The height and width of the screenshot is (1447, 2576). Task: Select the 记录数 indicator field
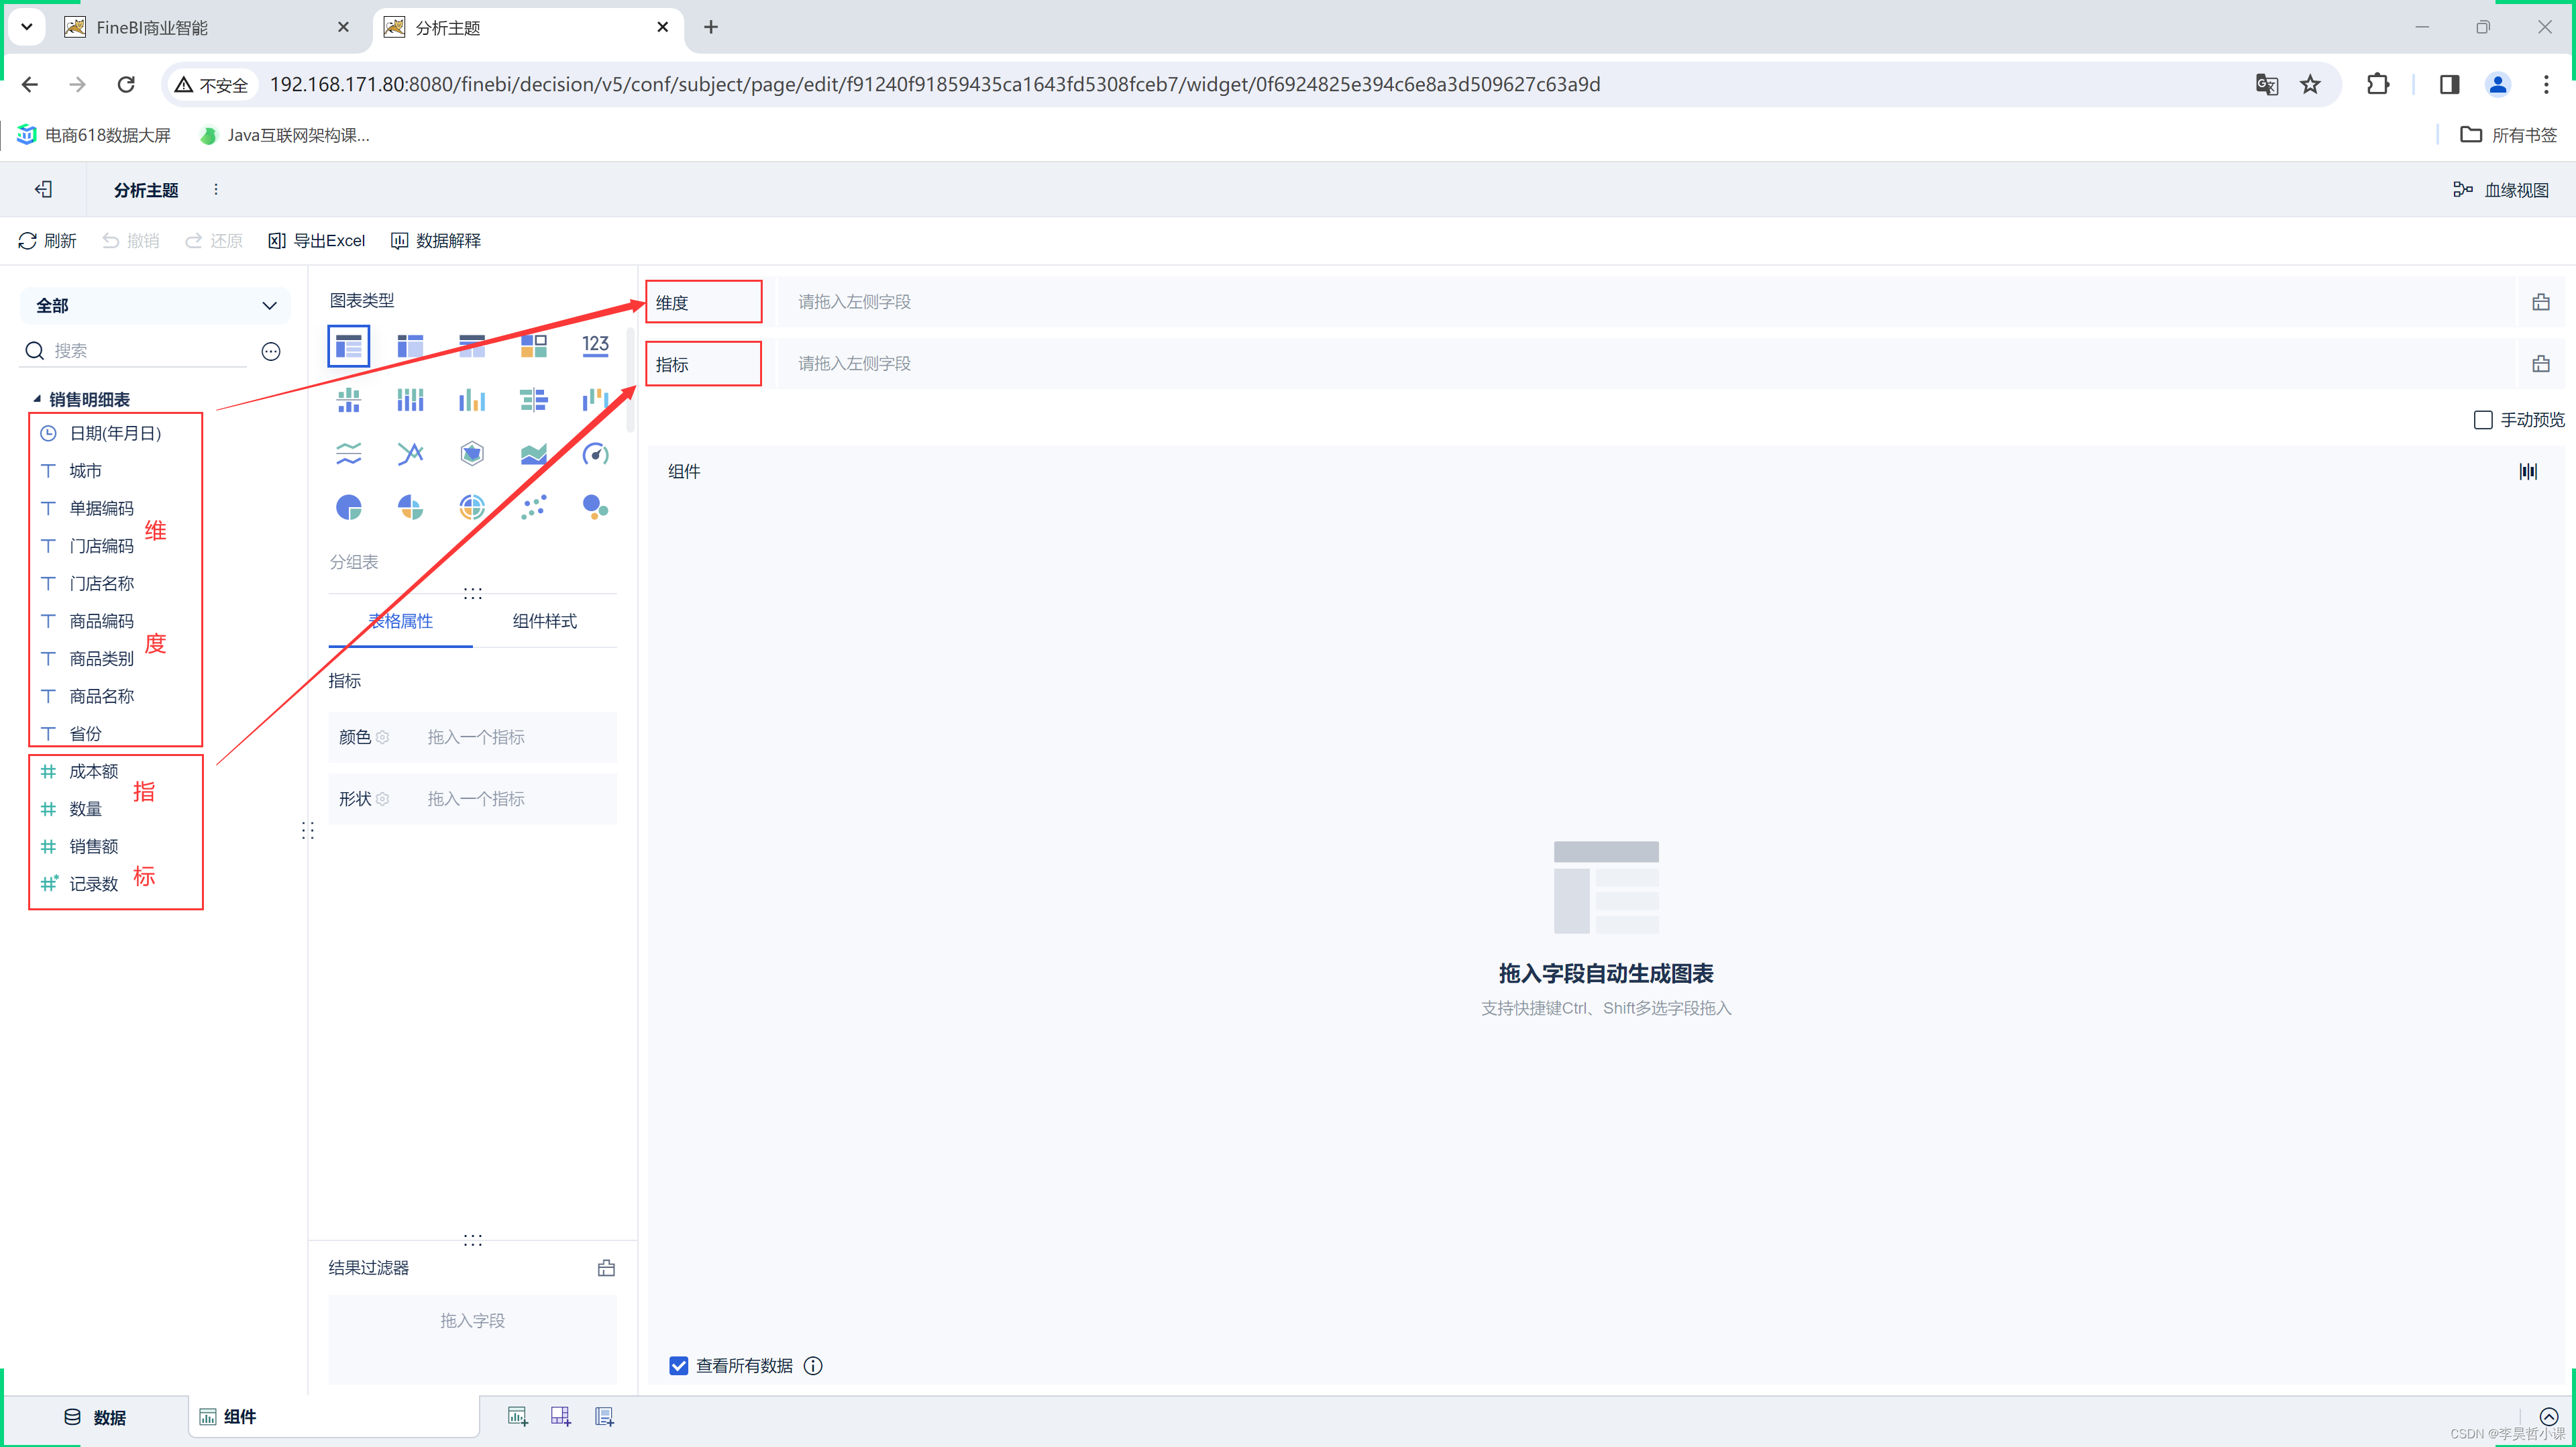(93, 884)
